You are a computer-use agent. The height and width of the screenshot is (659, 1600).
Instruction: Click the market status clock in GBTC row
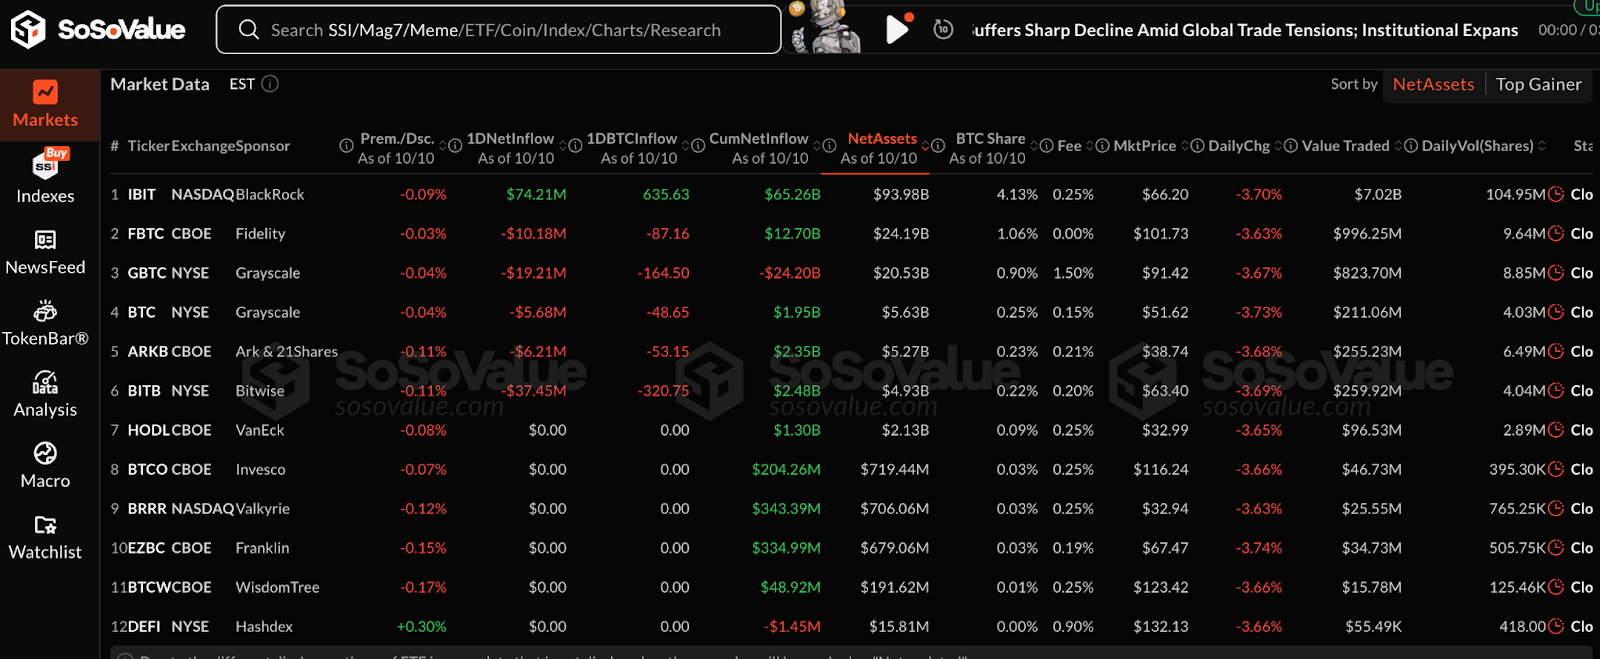click(1556, 273)
